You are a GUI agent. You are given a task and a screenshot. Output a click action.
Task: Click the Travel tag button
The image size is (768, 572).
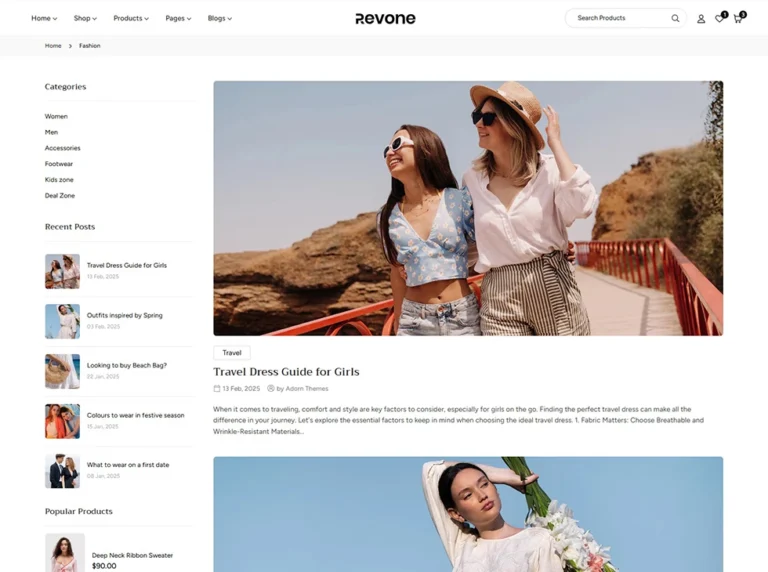(x=232, y=353)
